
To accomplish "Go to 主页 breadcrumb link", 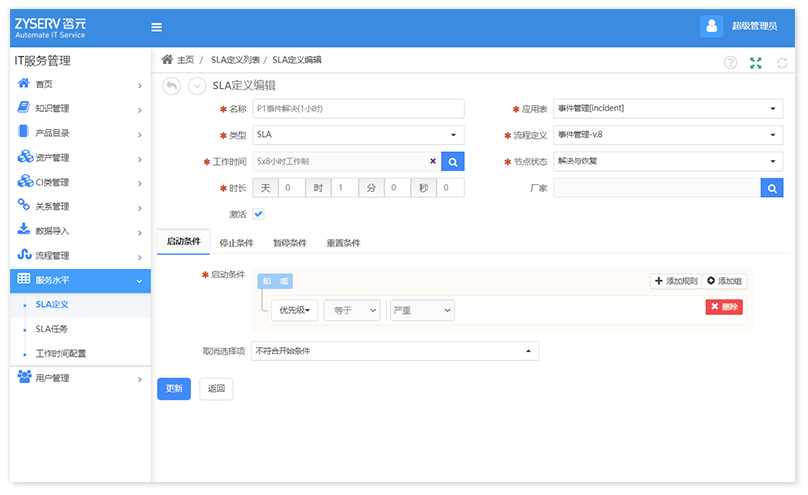I will 186,60.
